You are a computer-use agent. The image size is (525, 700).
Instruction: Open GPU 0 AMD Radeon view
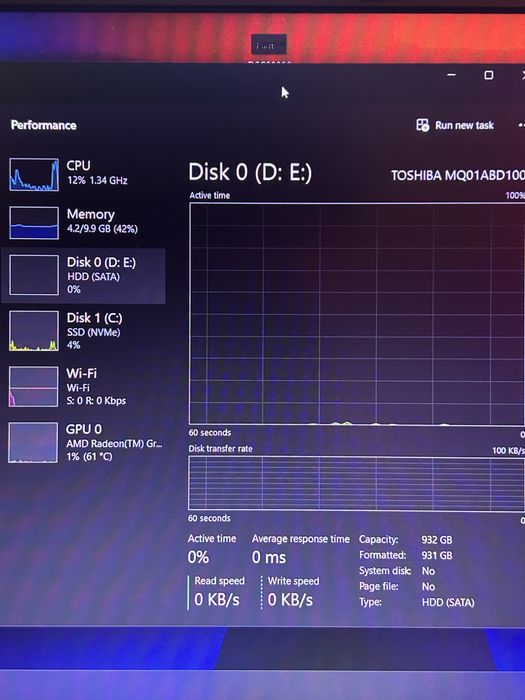coord(83,442)
